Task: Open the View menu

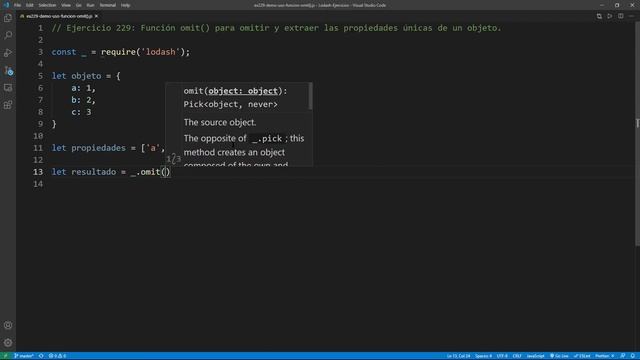Action: point(66,5)
